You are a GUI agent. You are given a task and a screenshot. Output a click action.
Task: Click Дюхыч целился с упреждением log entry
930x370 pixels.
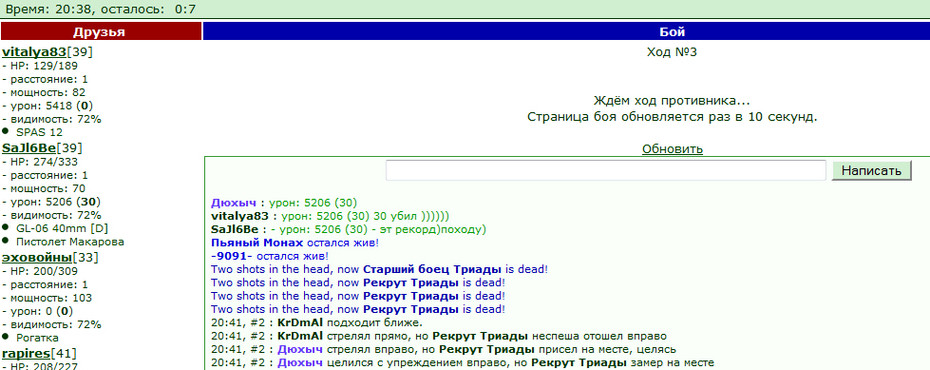[x=463, y=363]
